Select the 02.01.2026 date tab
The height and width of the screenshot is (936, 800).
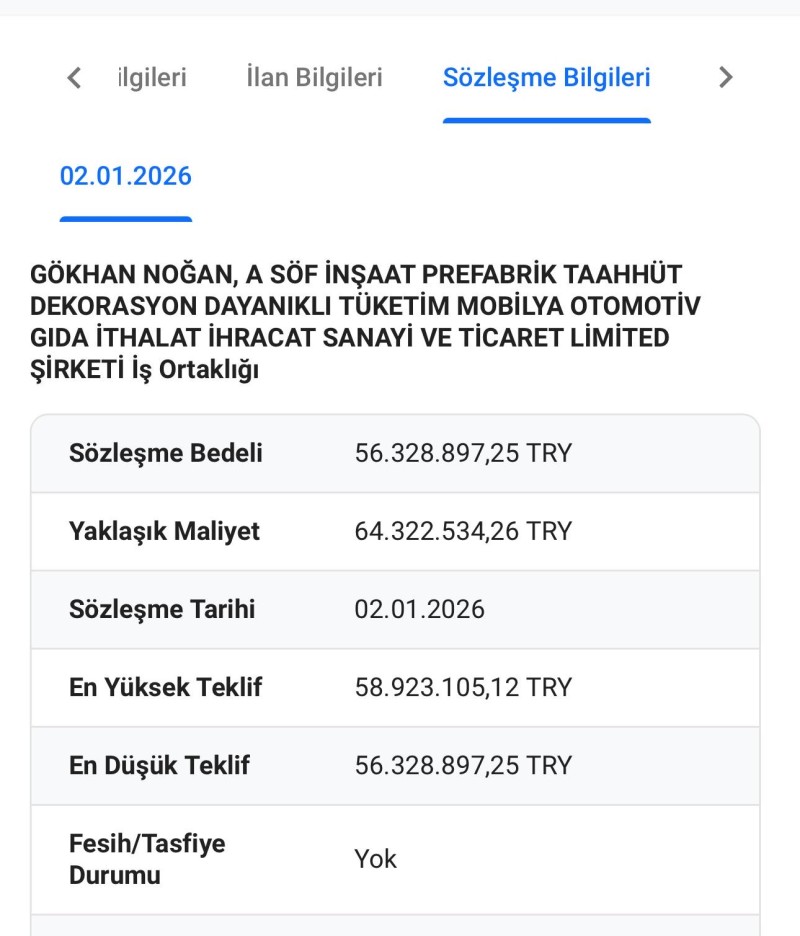click(125, 176)
